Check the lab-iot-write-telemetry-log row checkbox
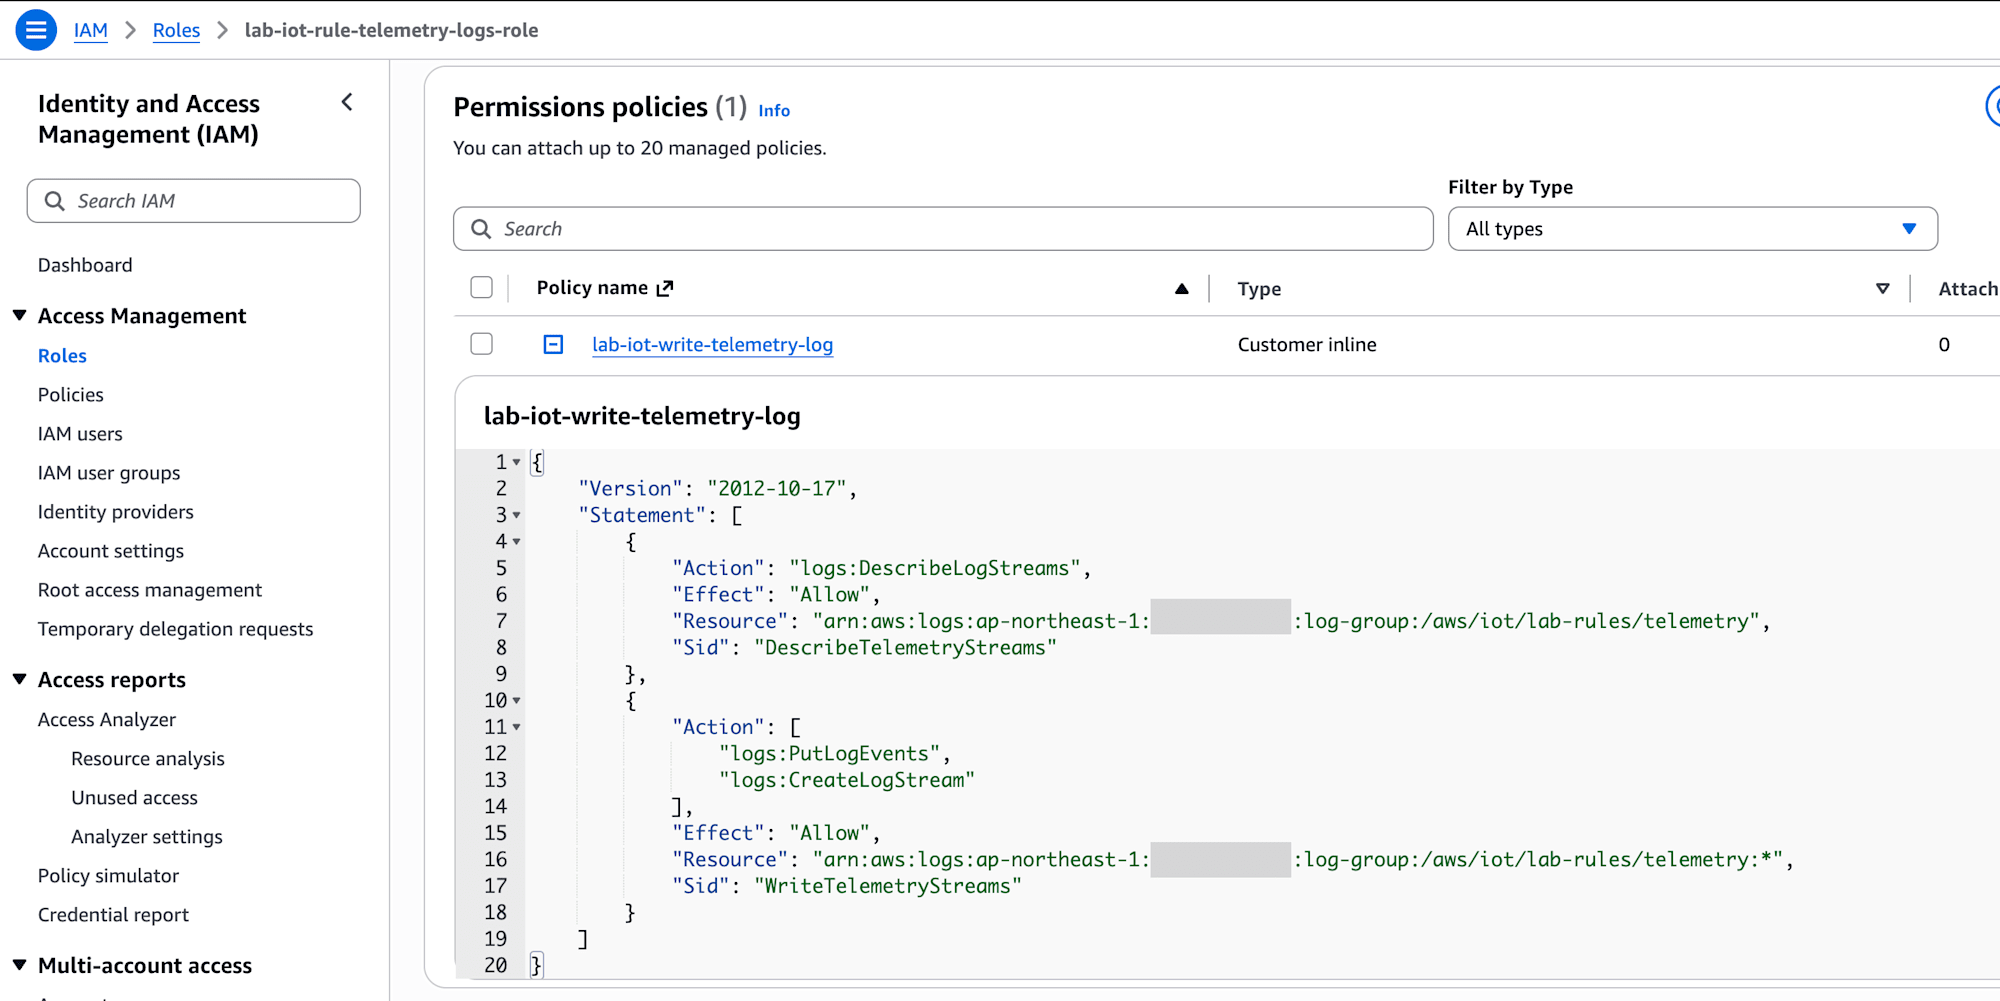Screen dimensions: 2000x1001 point(482,344)
